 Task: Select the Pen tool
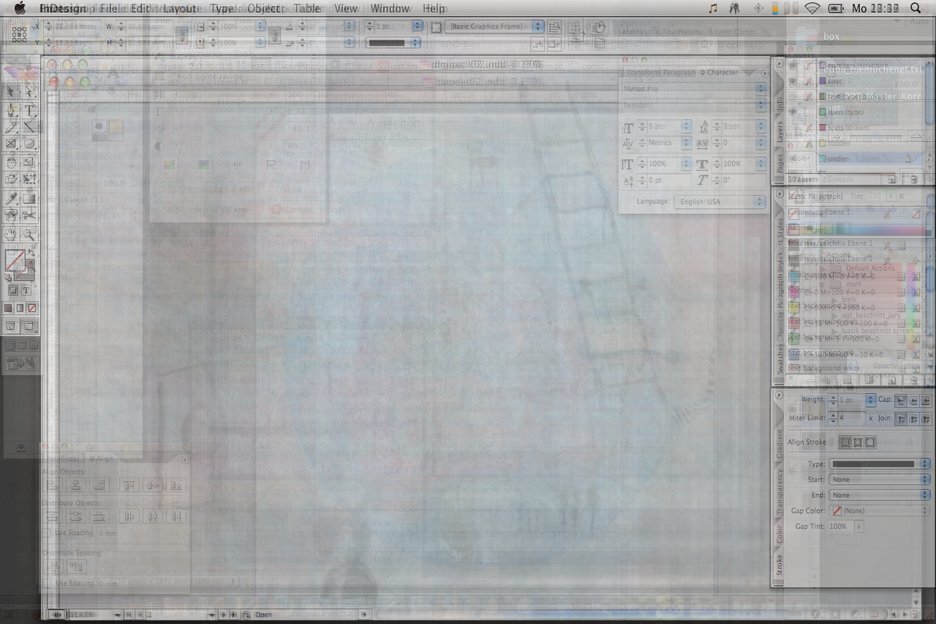12,110
